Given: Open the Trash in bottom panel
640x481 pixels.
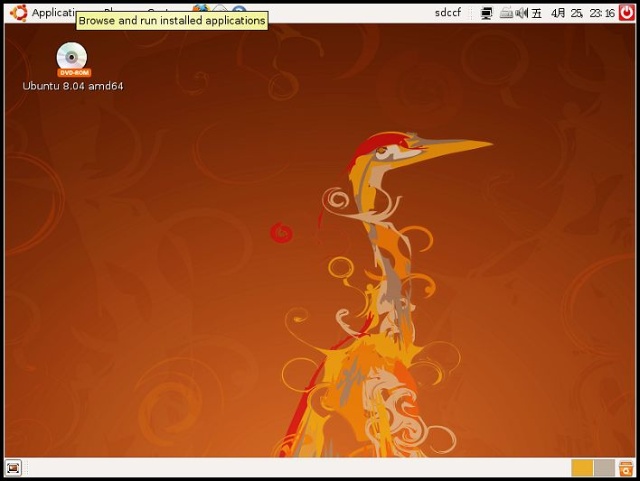Looking at the screenshot, I should point(626,468).
